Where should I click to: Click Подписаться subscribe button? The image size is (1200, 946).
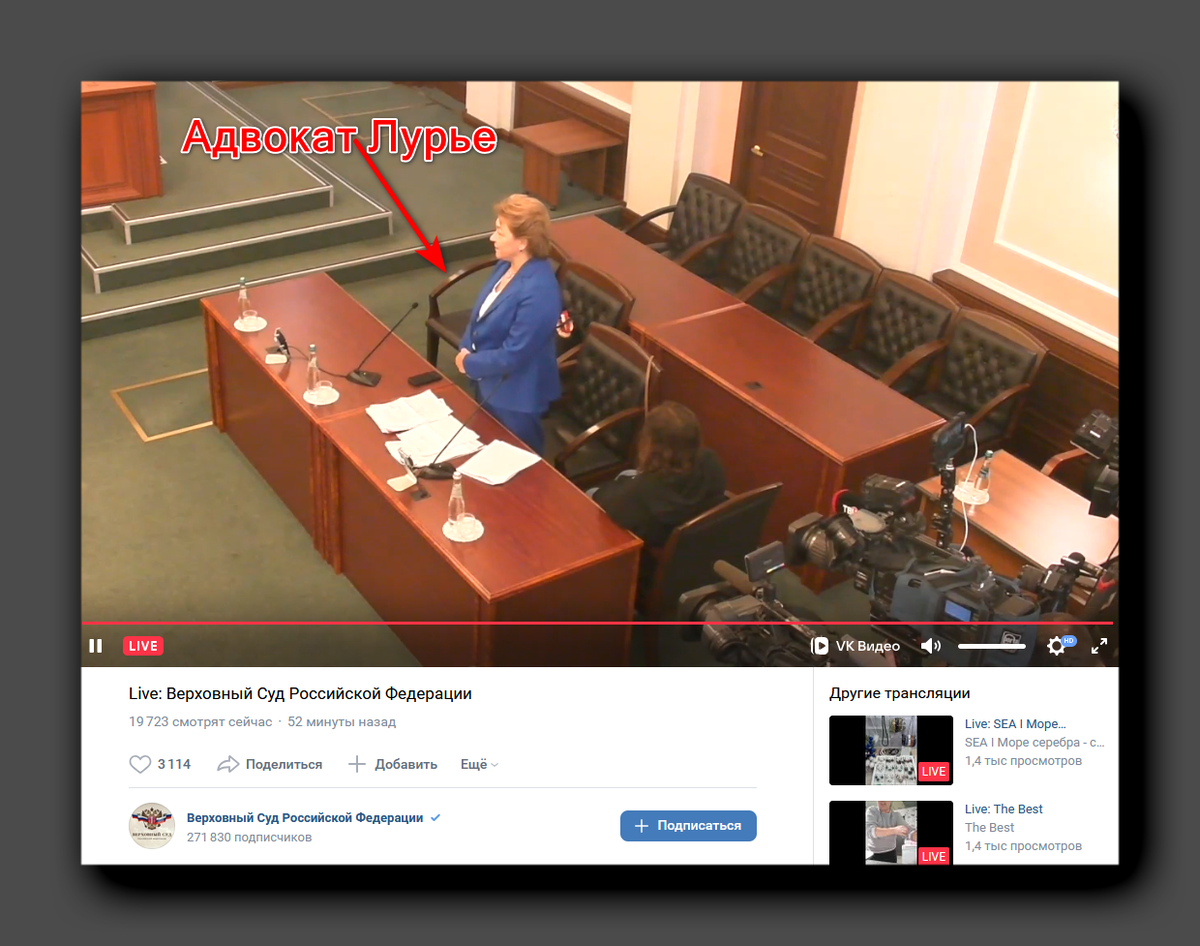tap(688, 826)
